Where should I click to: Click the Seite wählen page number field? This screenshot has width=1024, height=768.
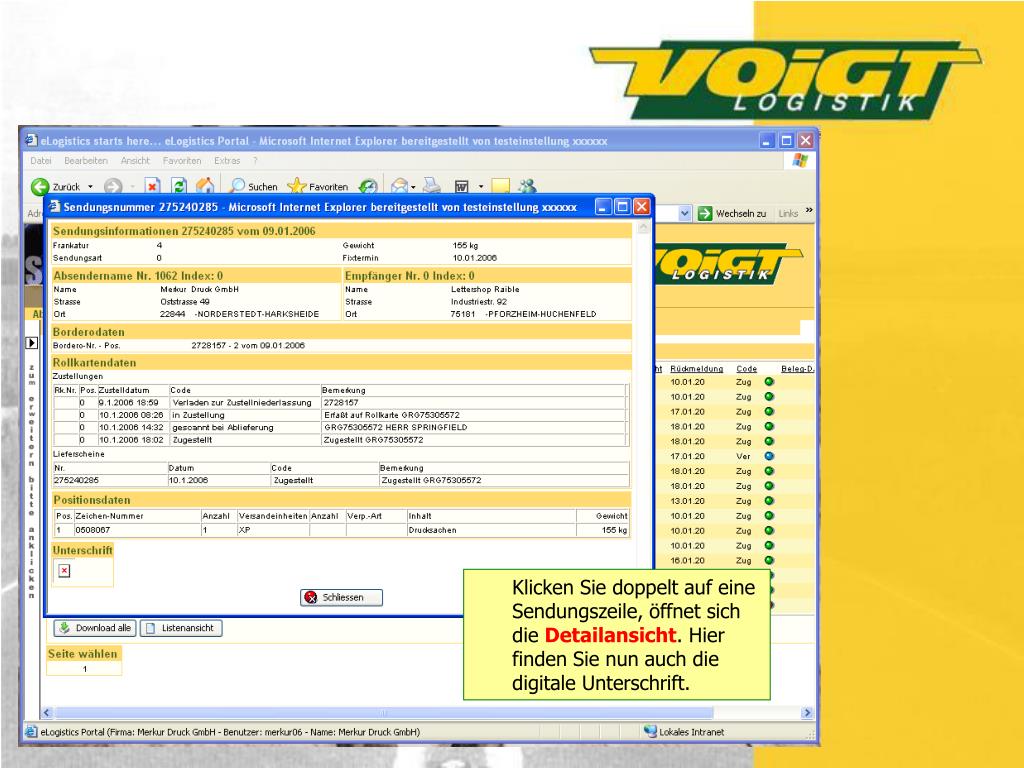pos(84,669)
